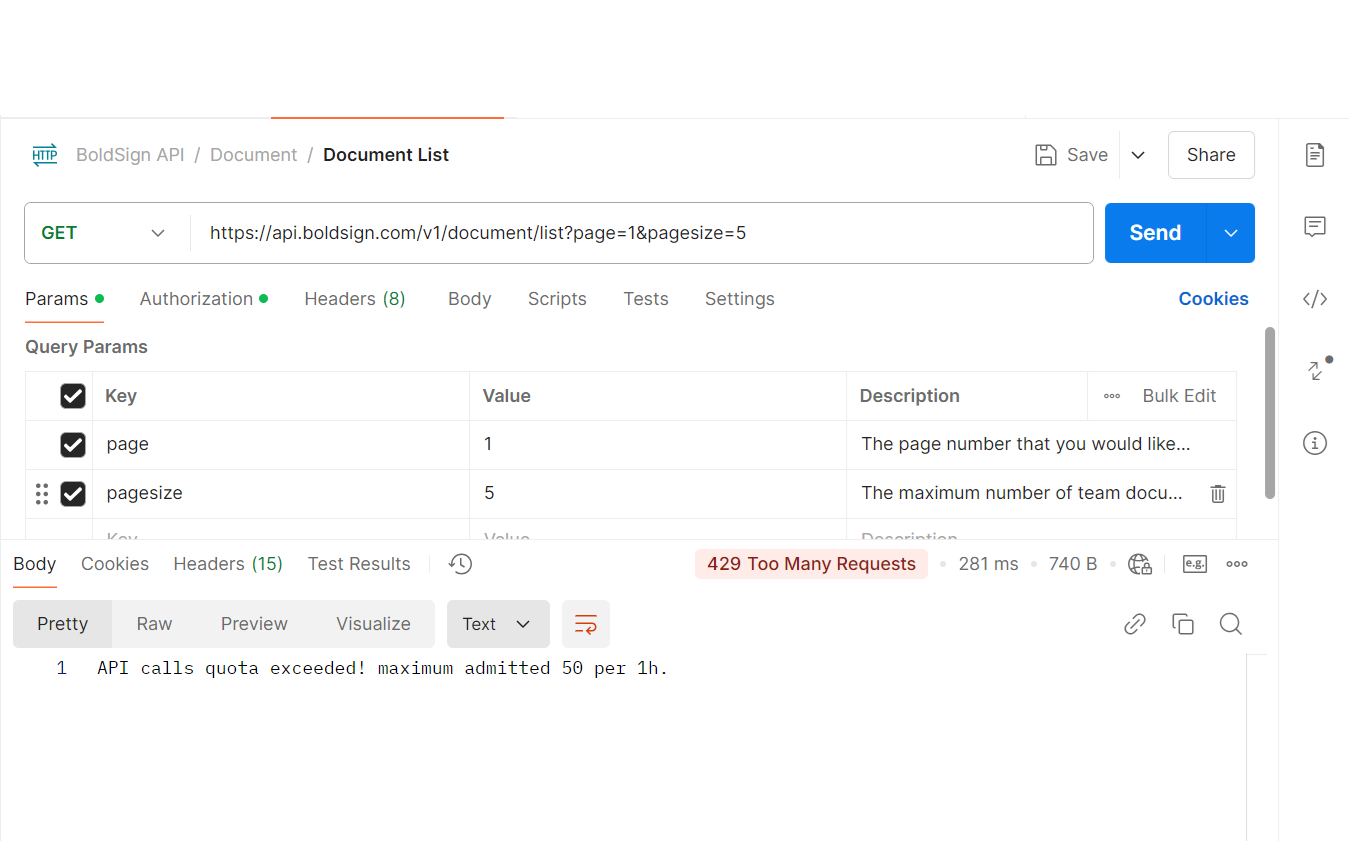Open the GET method dropdown
Viewport: 1354px width, 841px height.
[x=105, y=232]
